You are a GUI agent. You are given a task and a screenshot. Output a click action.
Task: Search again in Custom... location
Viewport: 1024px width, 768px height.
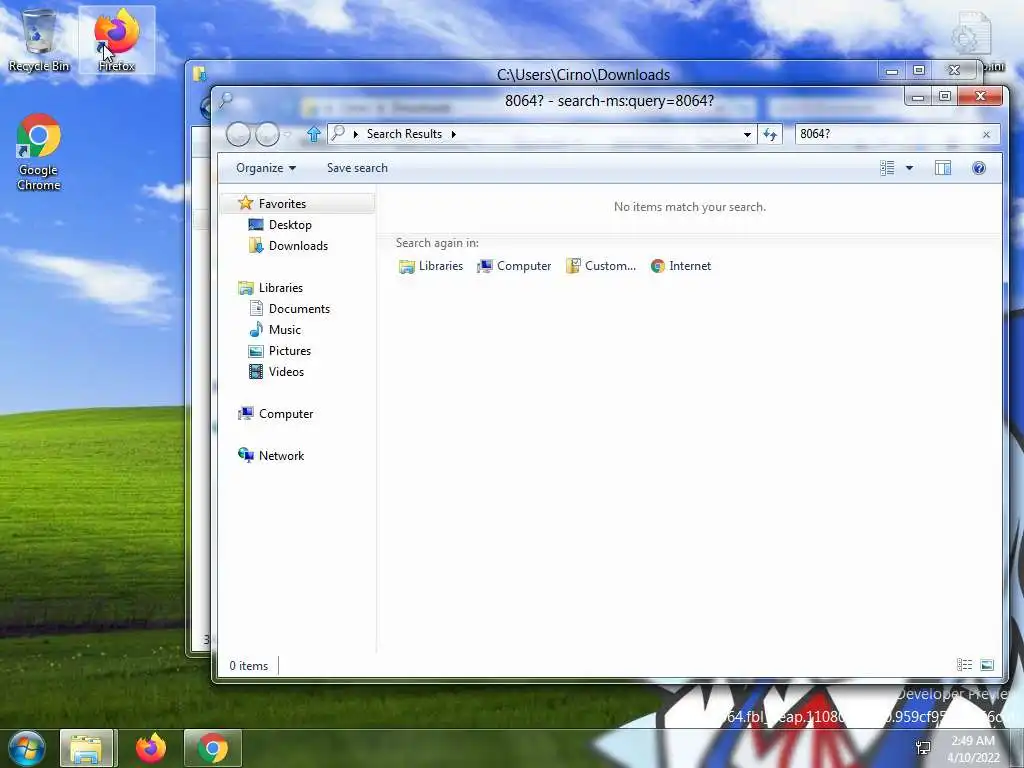point(601,266)
